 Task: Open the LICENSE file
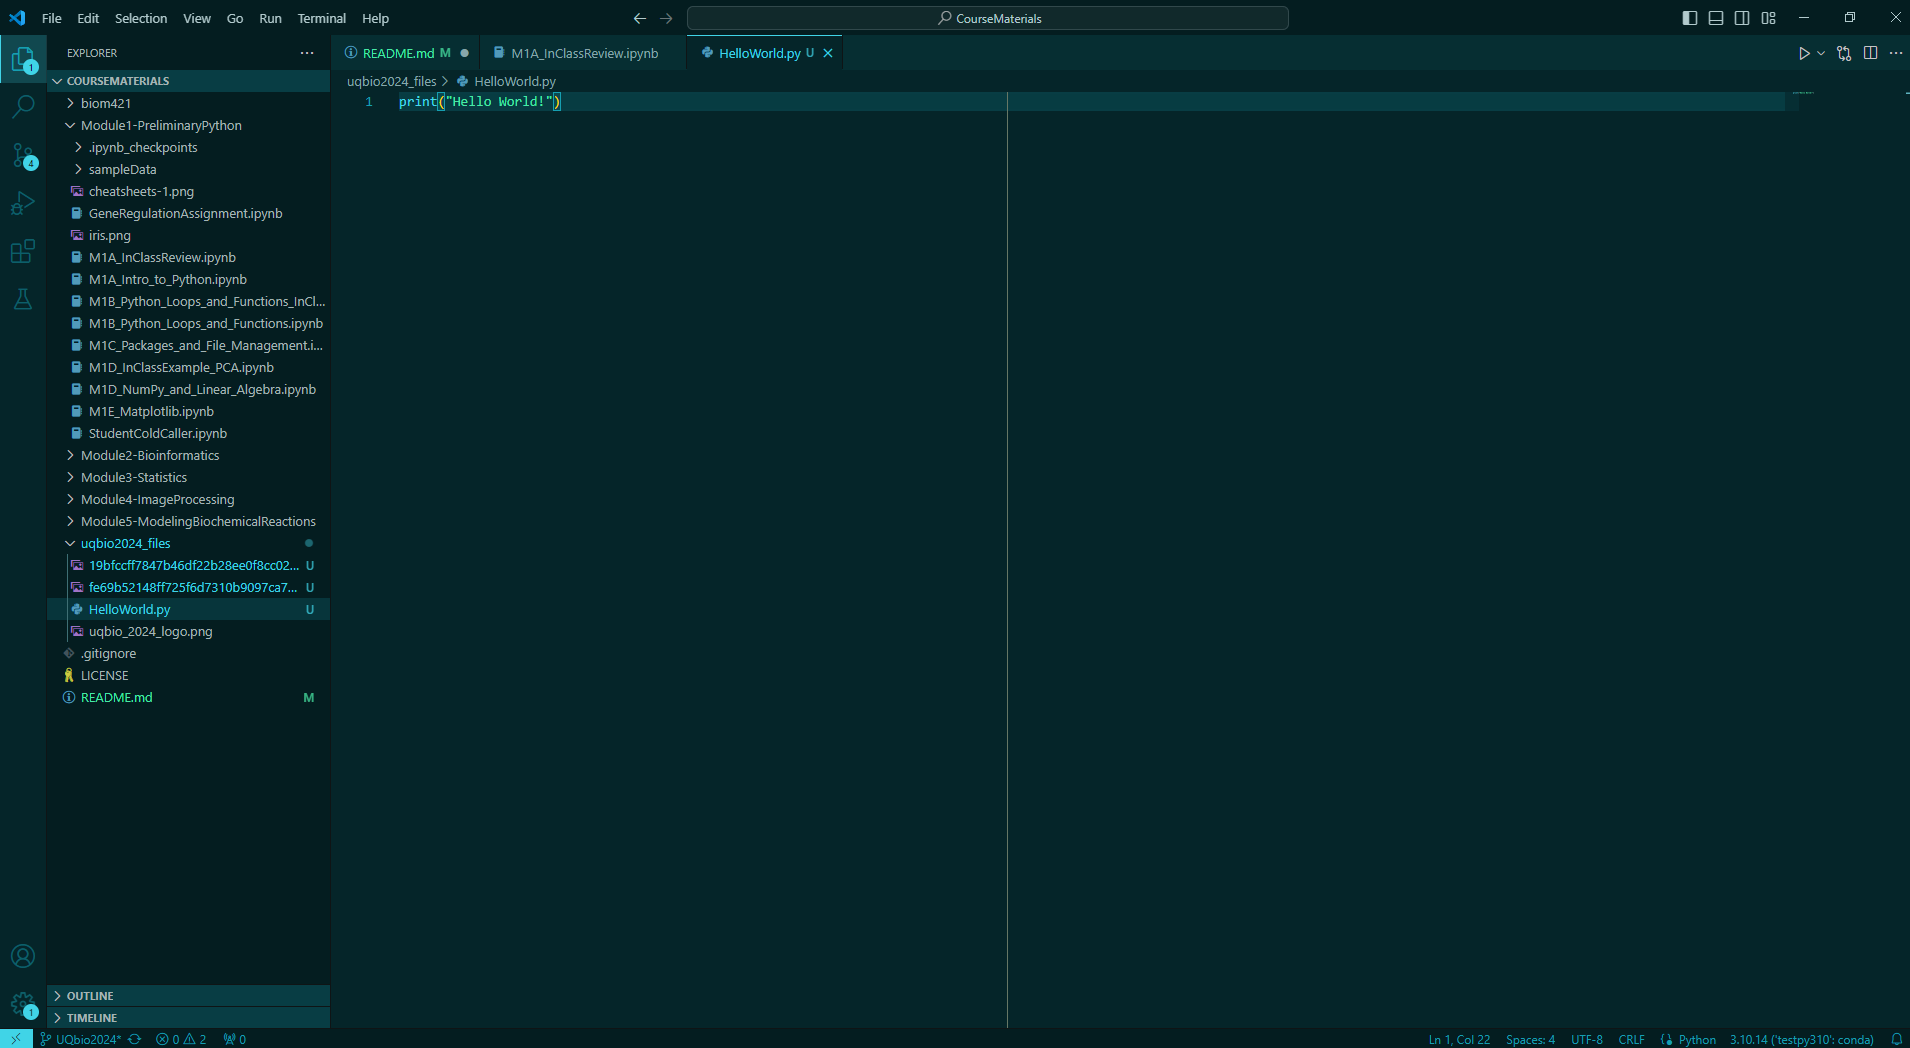pos(188,675)
